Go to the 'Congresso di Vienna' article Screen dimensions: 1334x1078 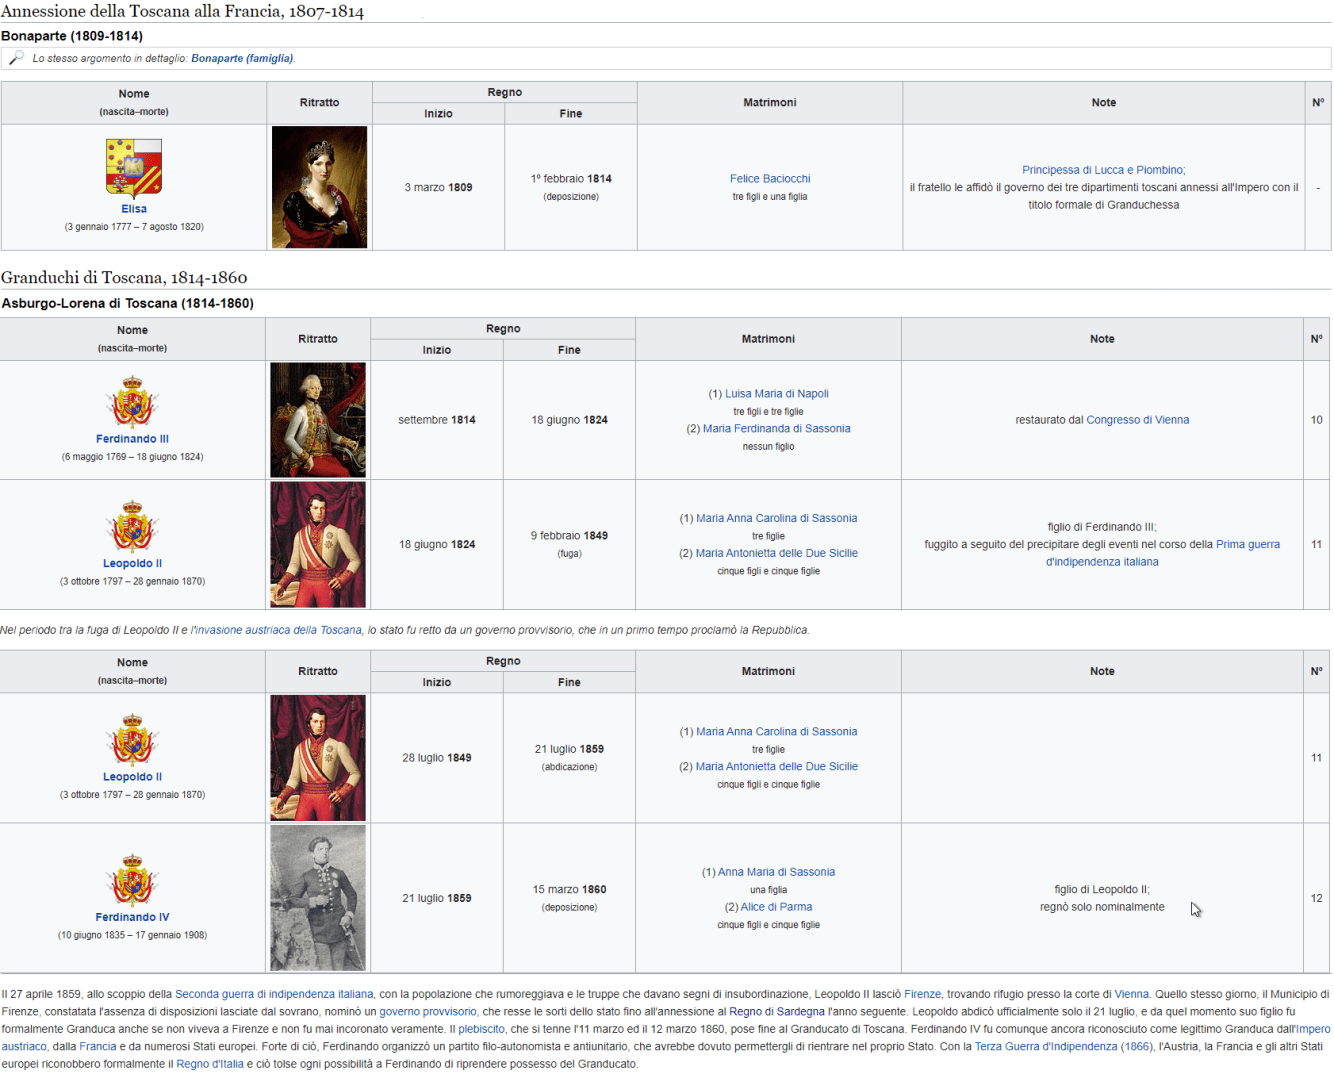tap(1137, 420)
